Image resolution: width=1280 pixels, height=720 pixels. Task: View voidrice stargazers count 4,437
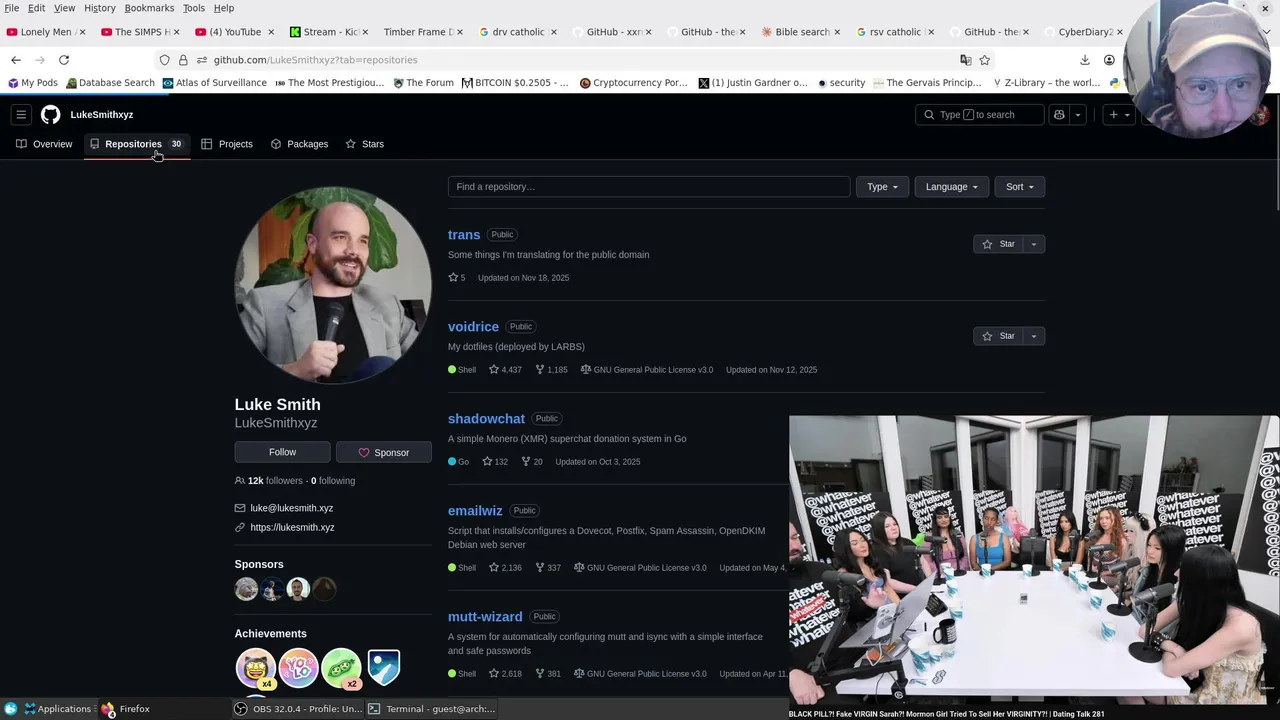pos(505,370)
